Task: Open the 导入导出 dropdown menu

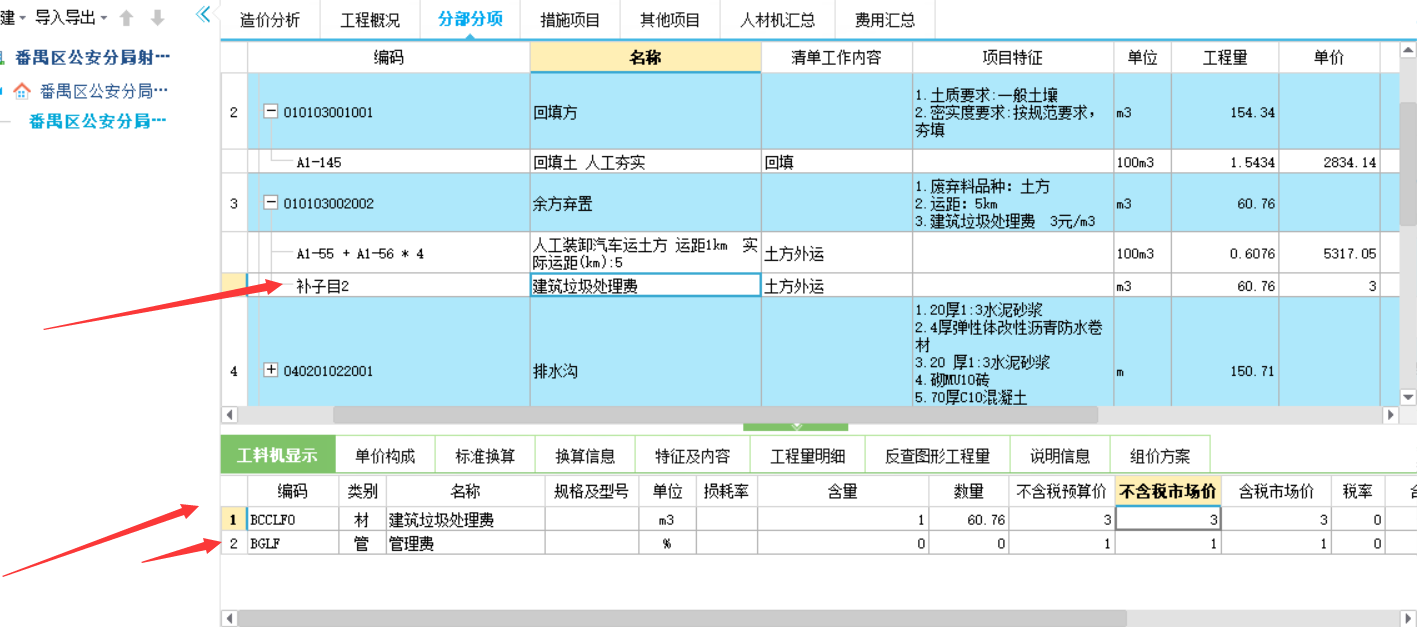Action: click(x=71, y=18)
